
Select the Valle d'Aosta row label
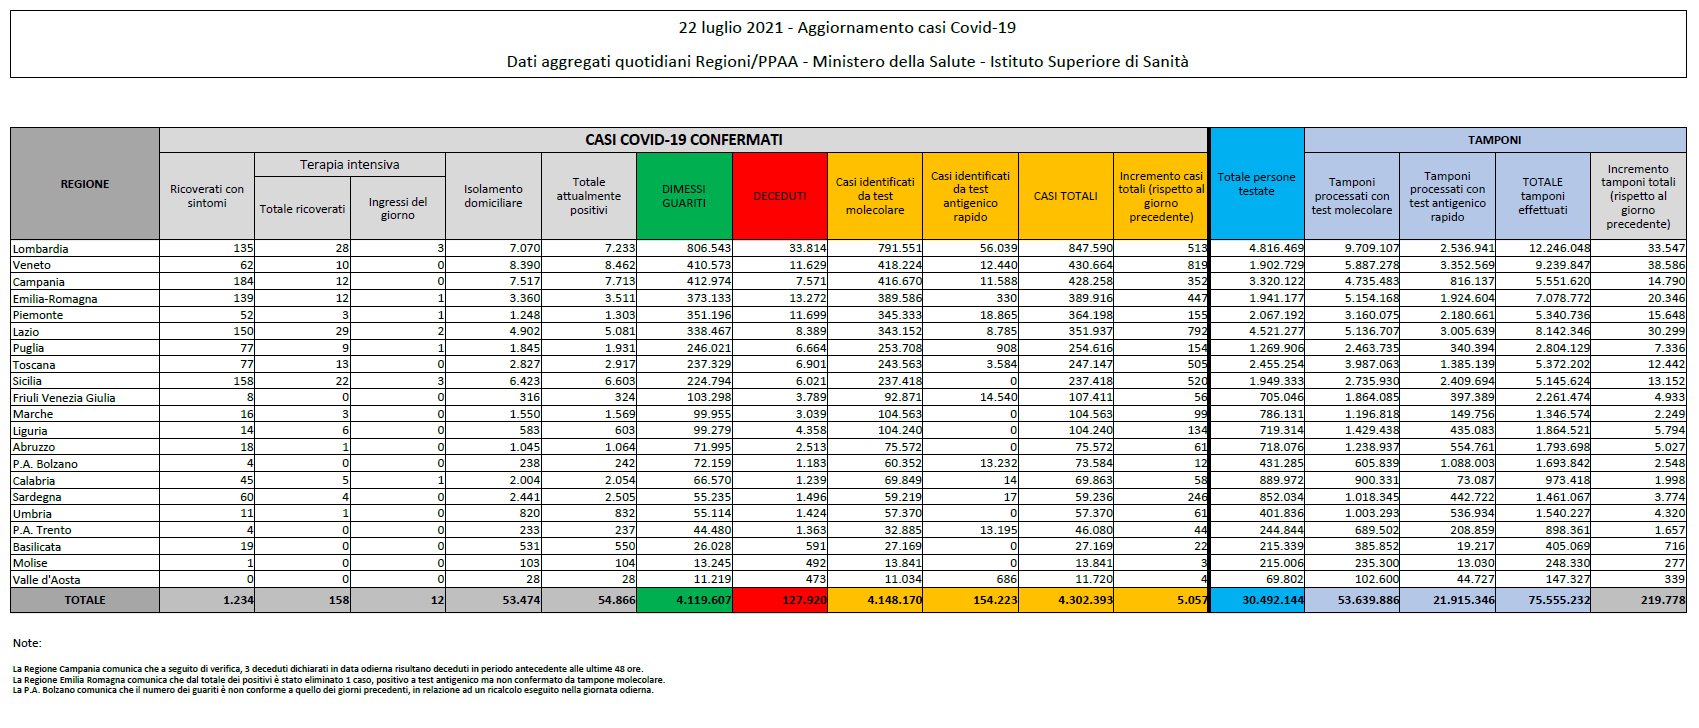[47, 580]
